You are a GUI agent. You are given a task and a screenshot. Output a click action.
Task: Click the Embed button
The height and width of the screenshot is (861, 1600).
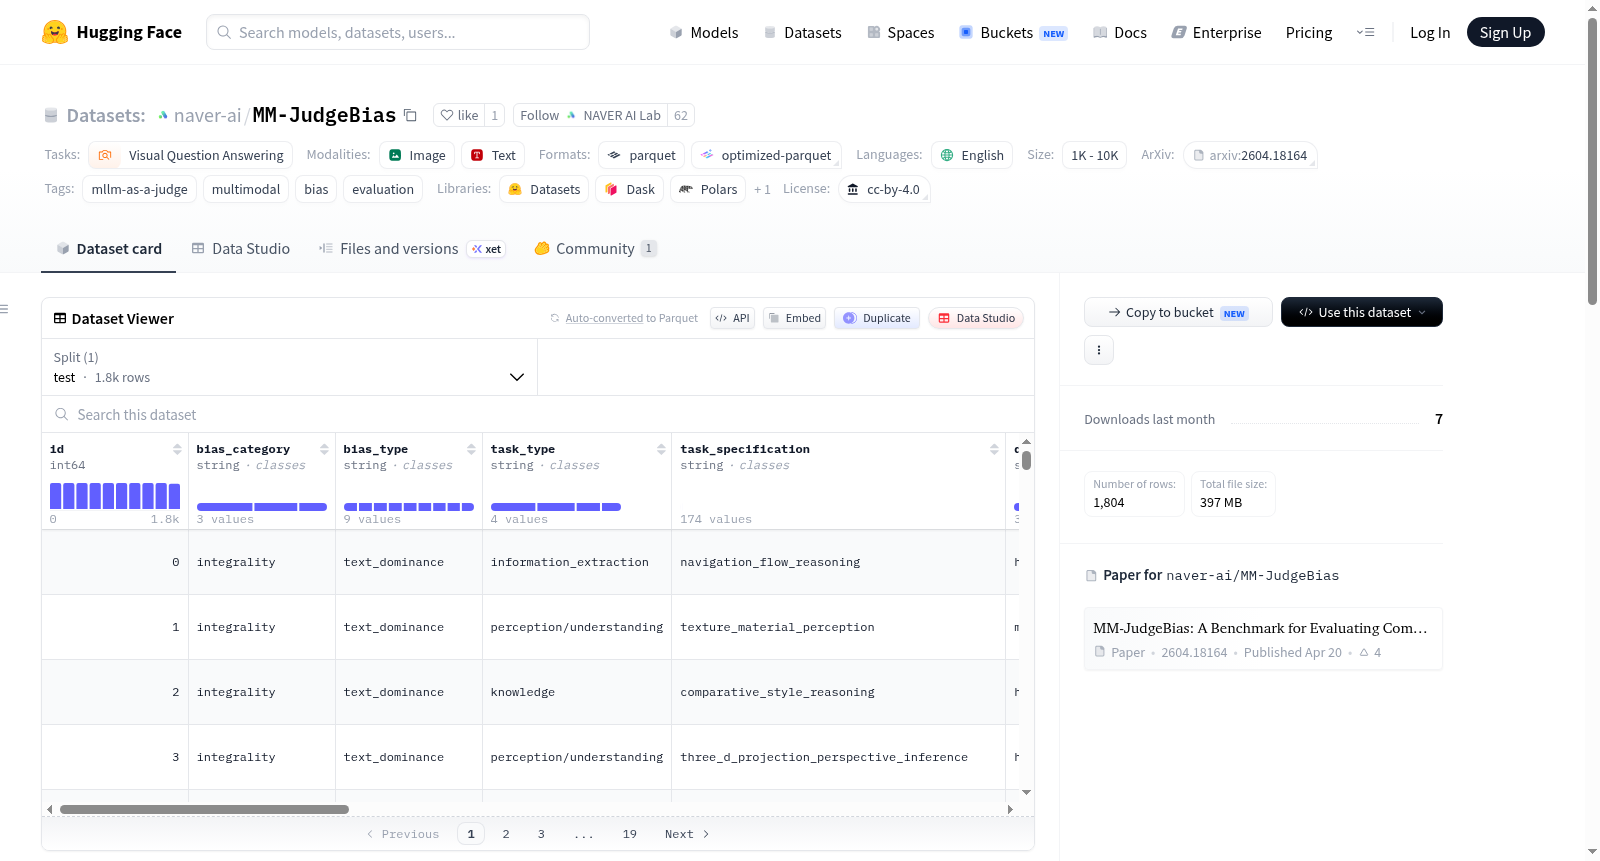point(794,318)
